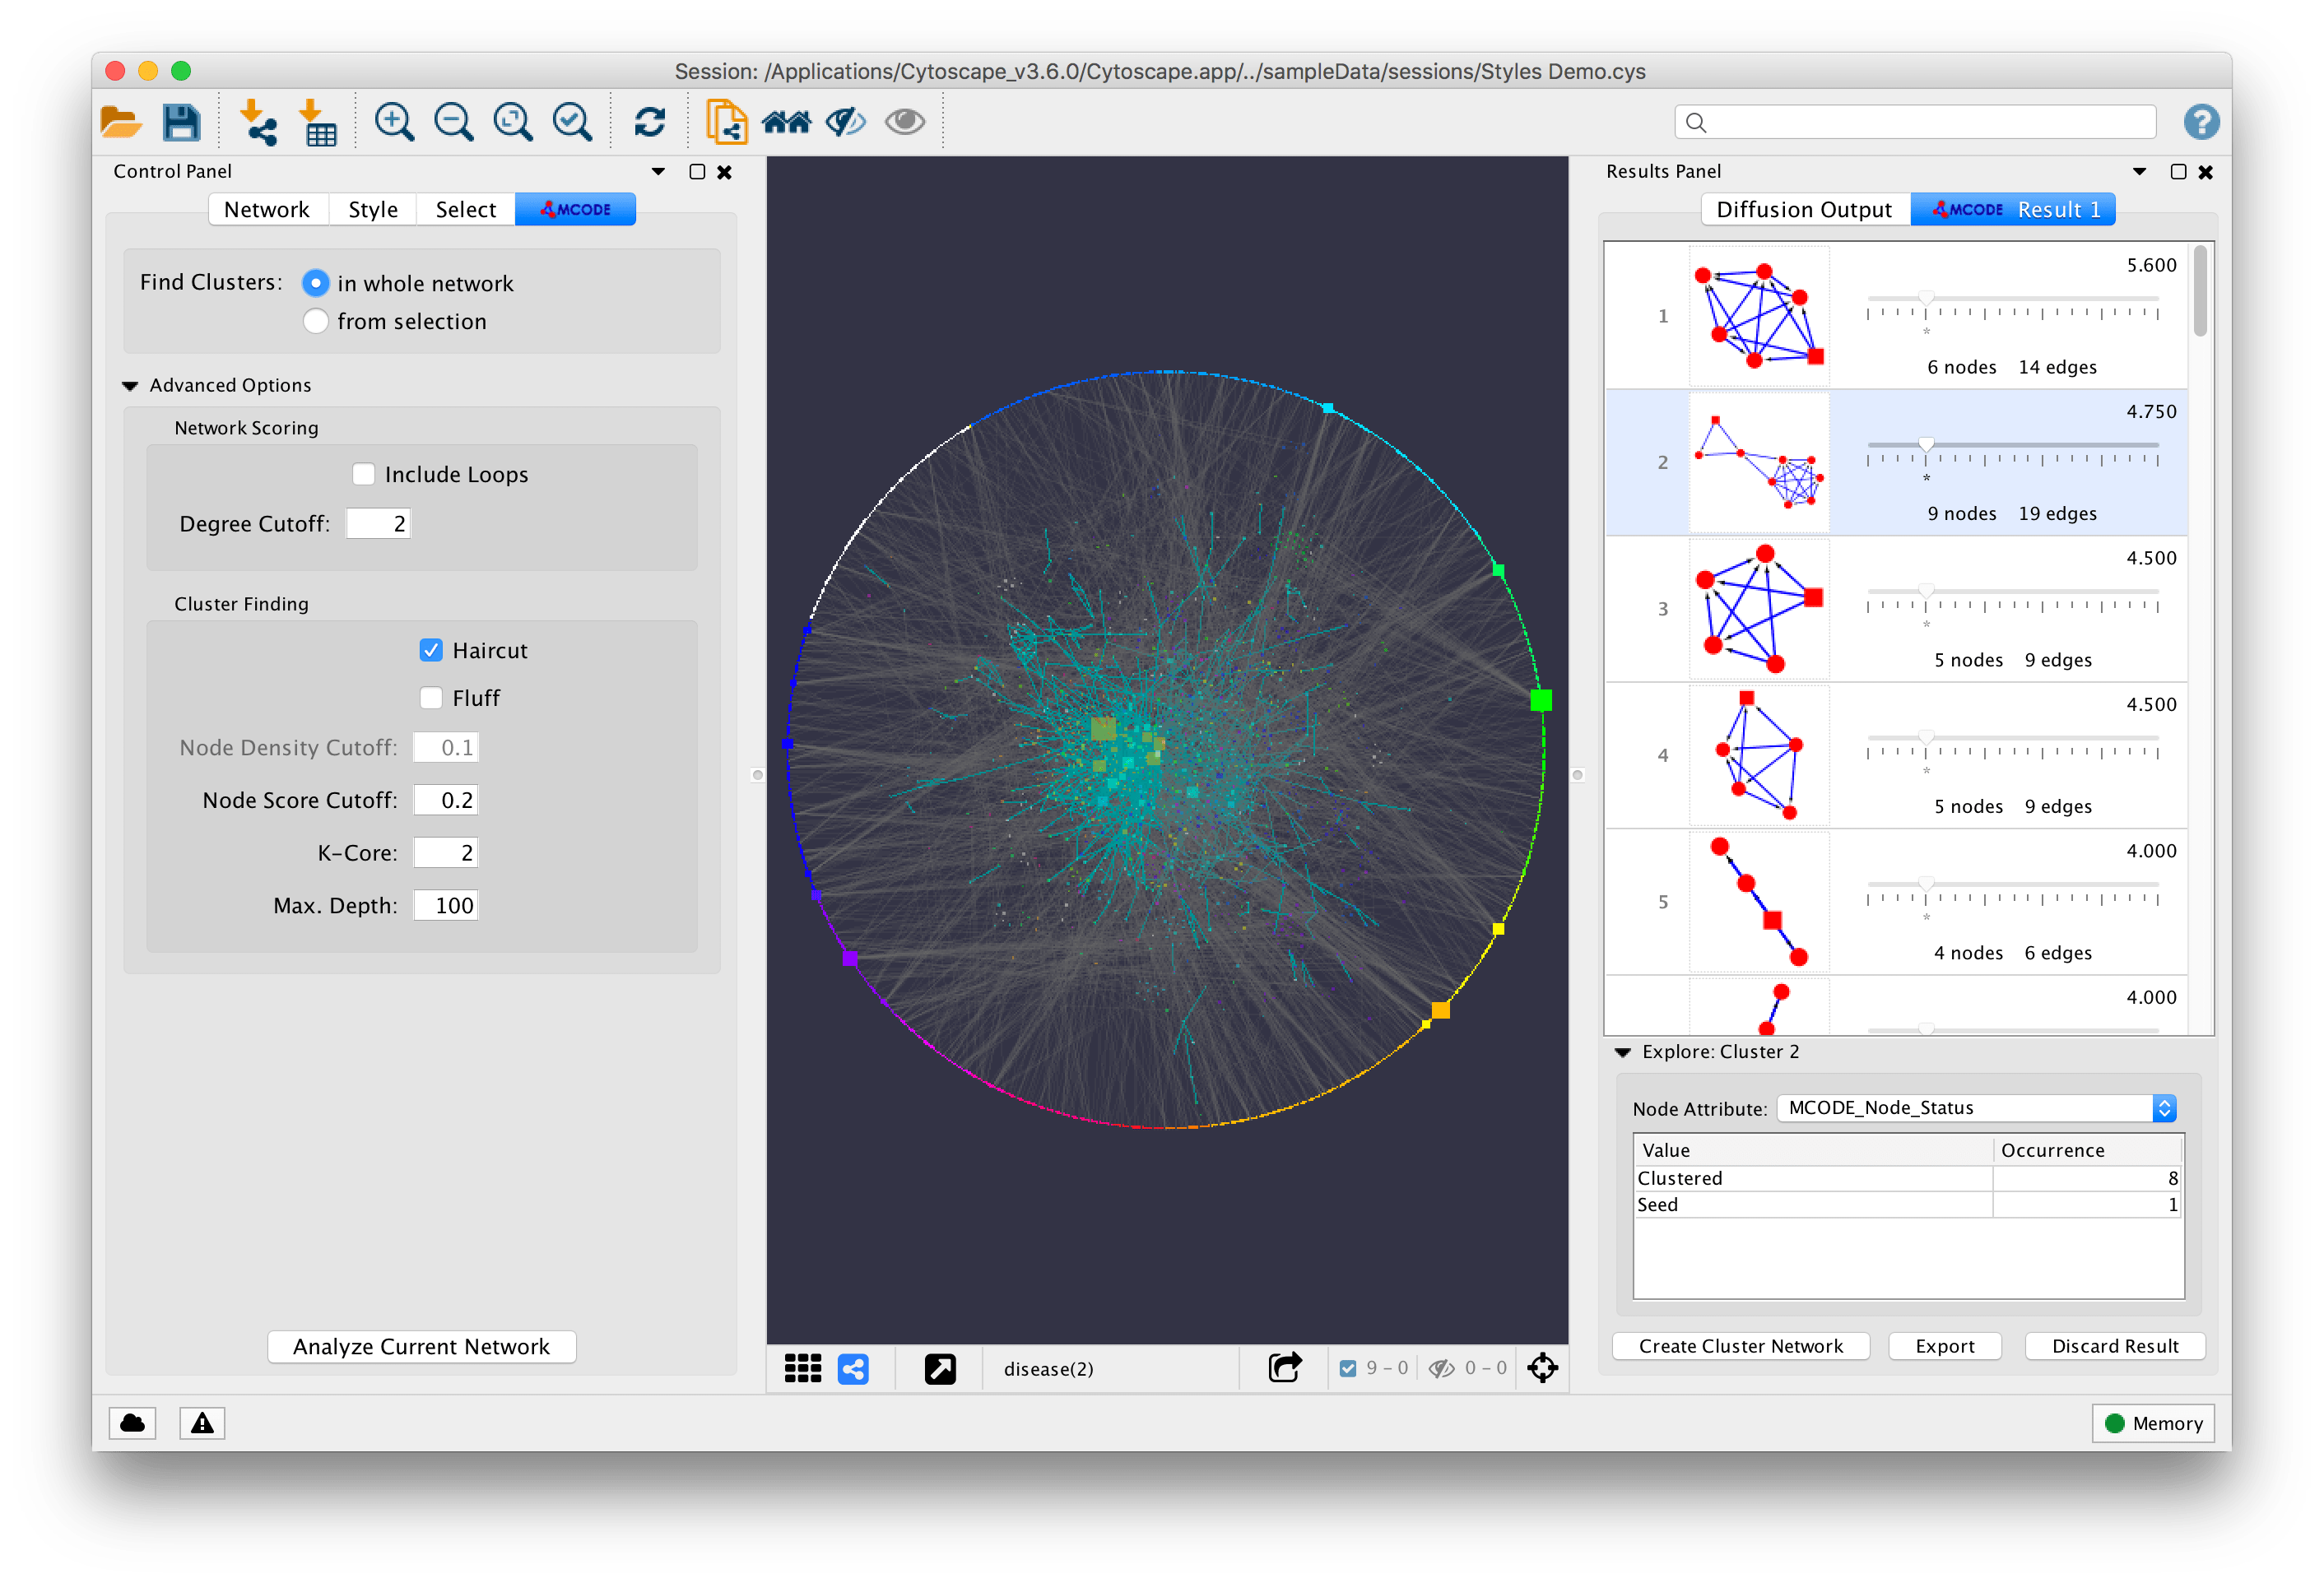
Task: Click the Zoom In magnifier icon
Action: click(394, 122)
